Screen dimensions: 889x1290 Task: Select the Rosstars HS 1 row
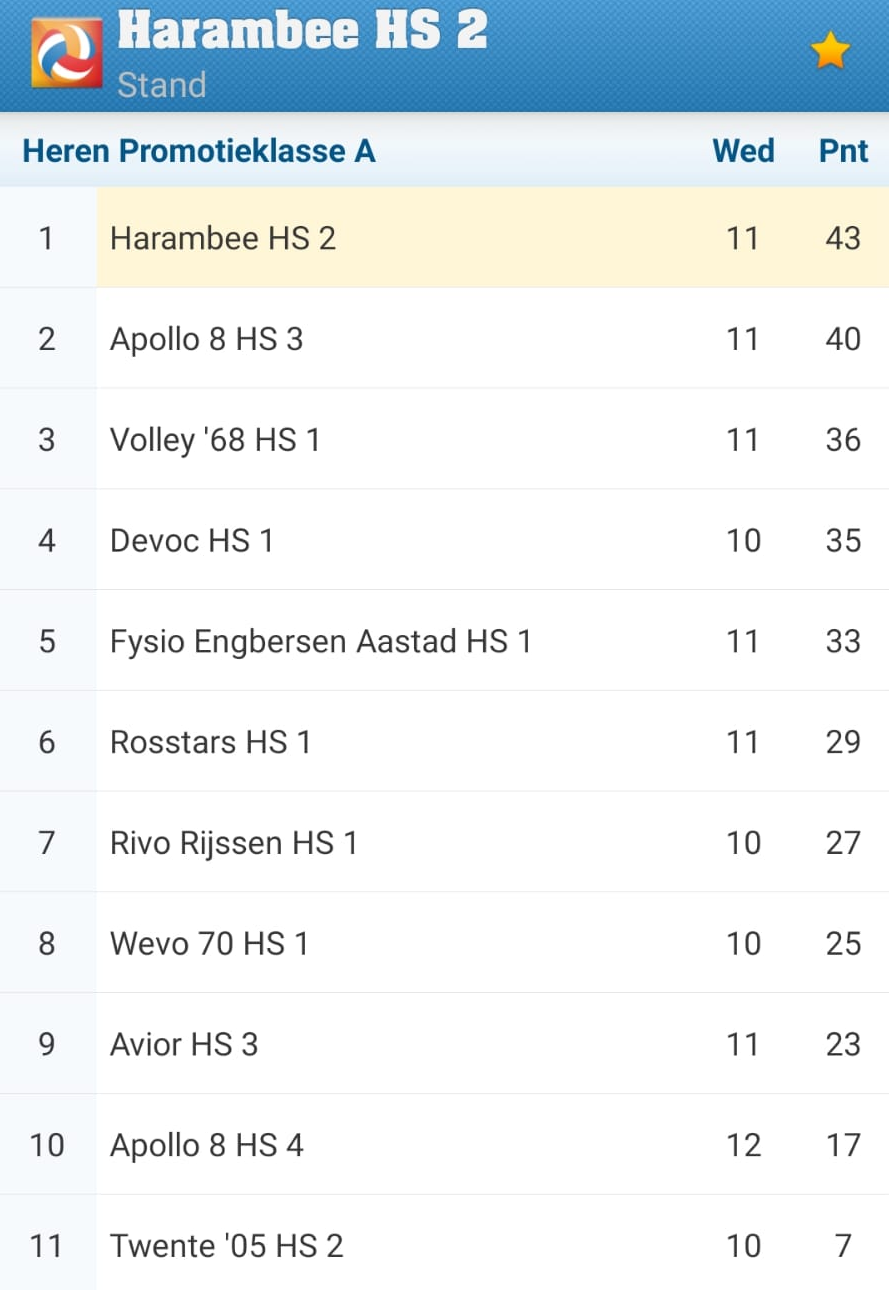click(x=210, y=742)
